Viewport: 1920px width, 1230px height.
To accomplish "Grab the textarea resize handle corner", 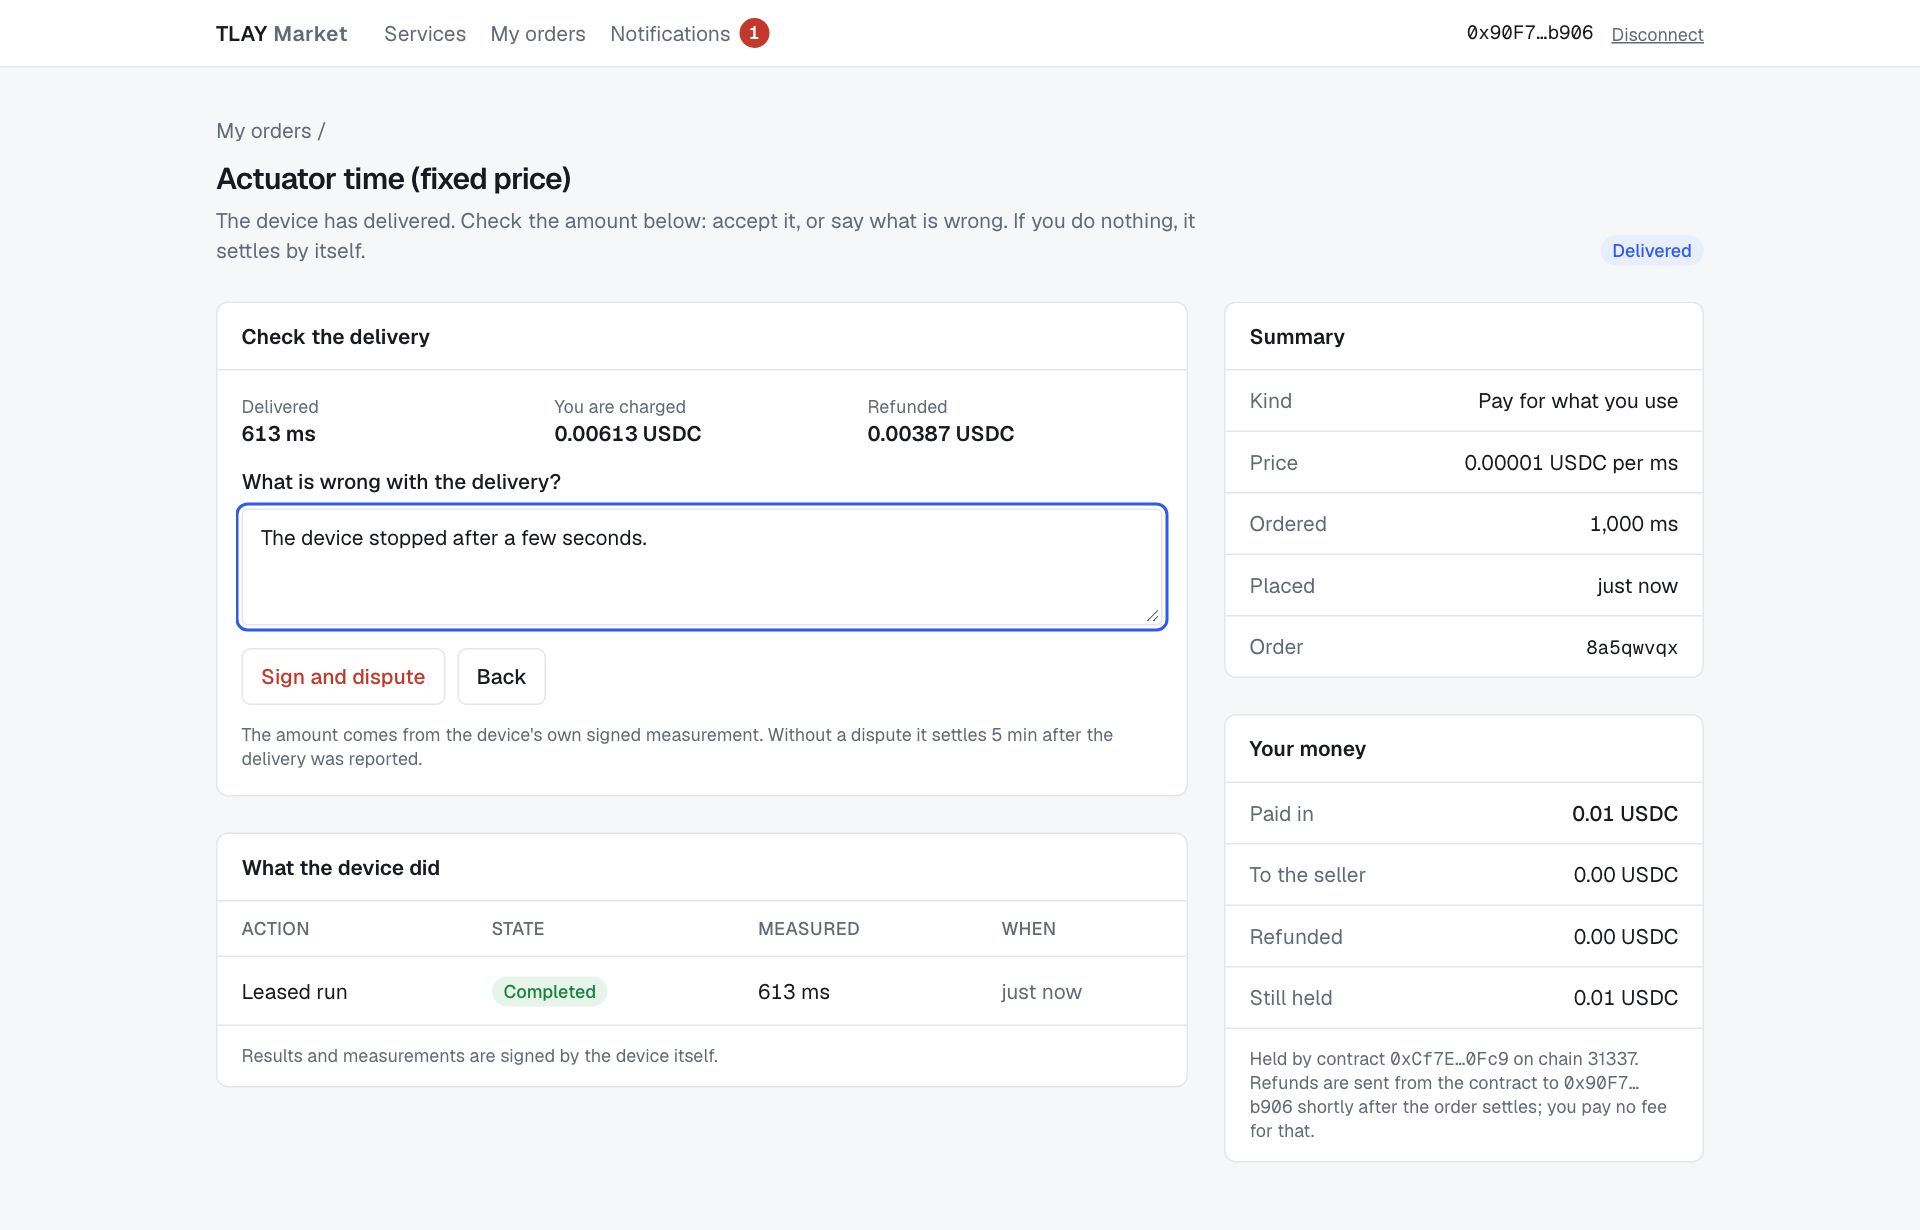I will click(1152, 616).
